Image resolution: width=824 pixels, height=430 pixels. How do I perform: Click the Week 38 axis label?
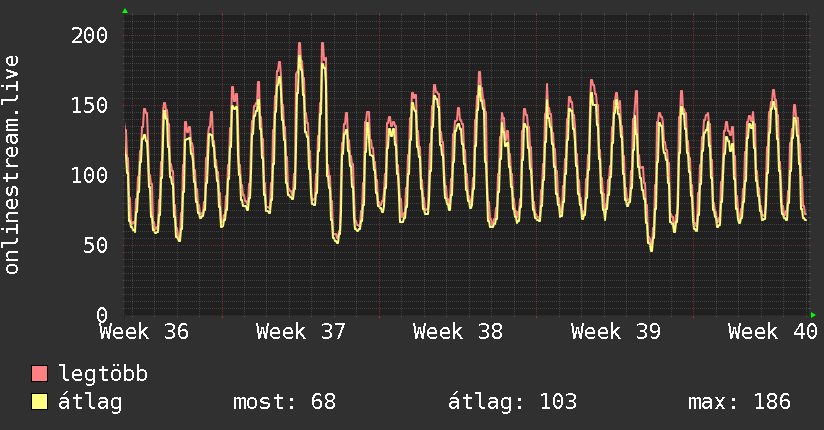pyautogui.click(x=458, y=332)
